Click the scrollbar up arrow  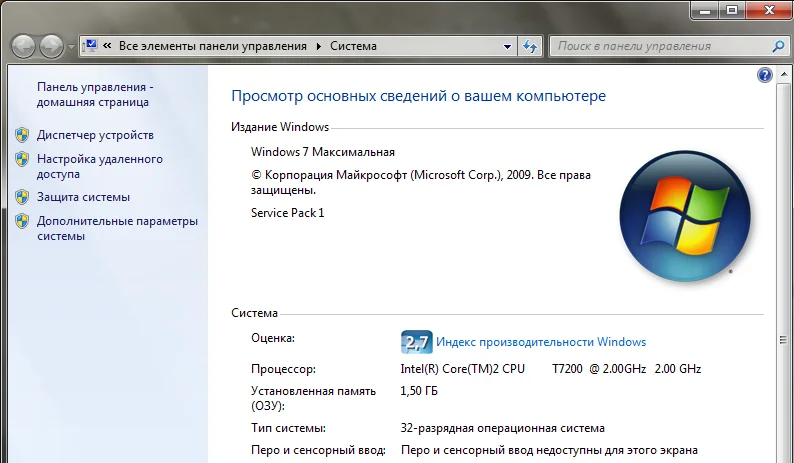click(784, 74)
